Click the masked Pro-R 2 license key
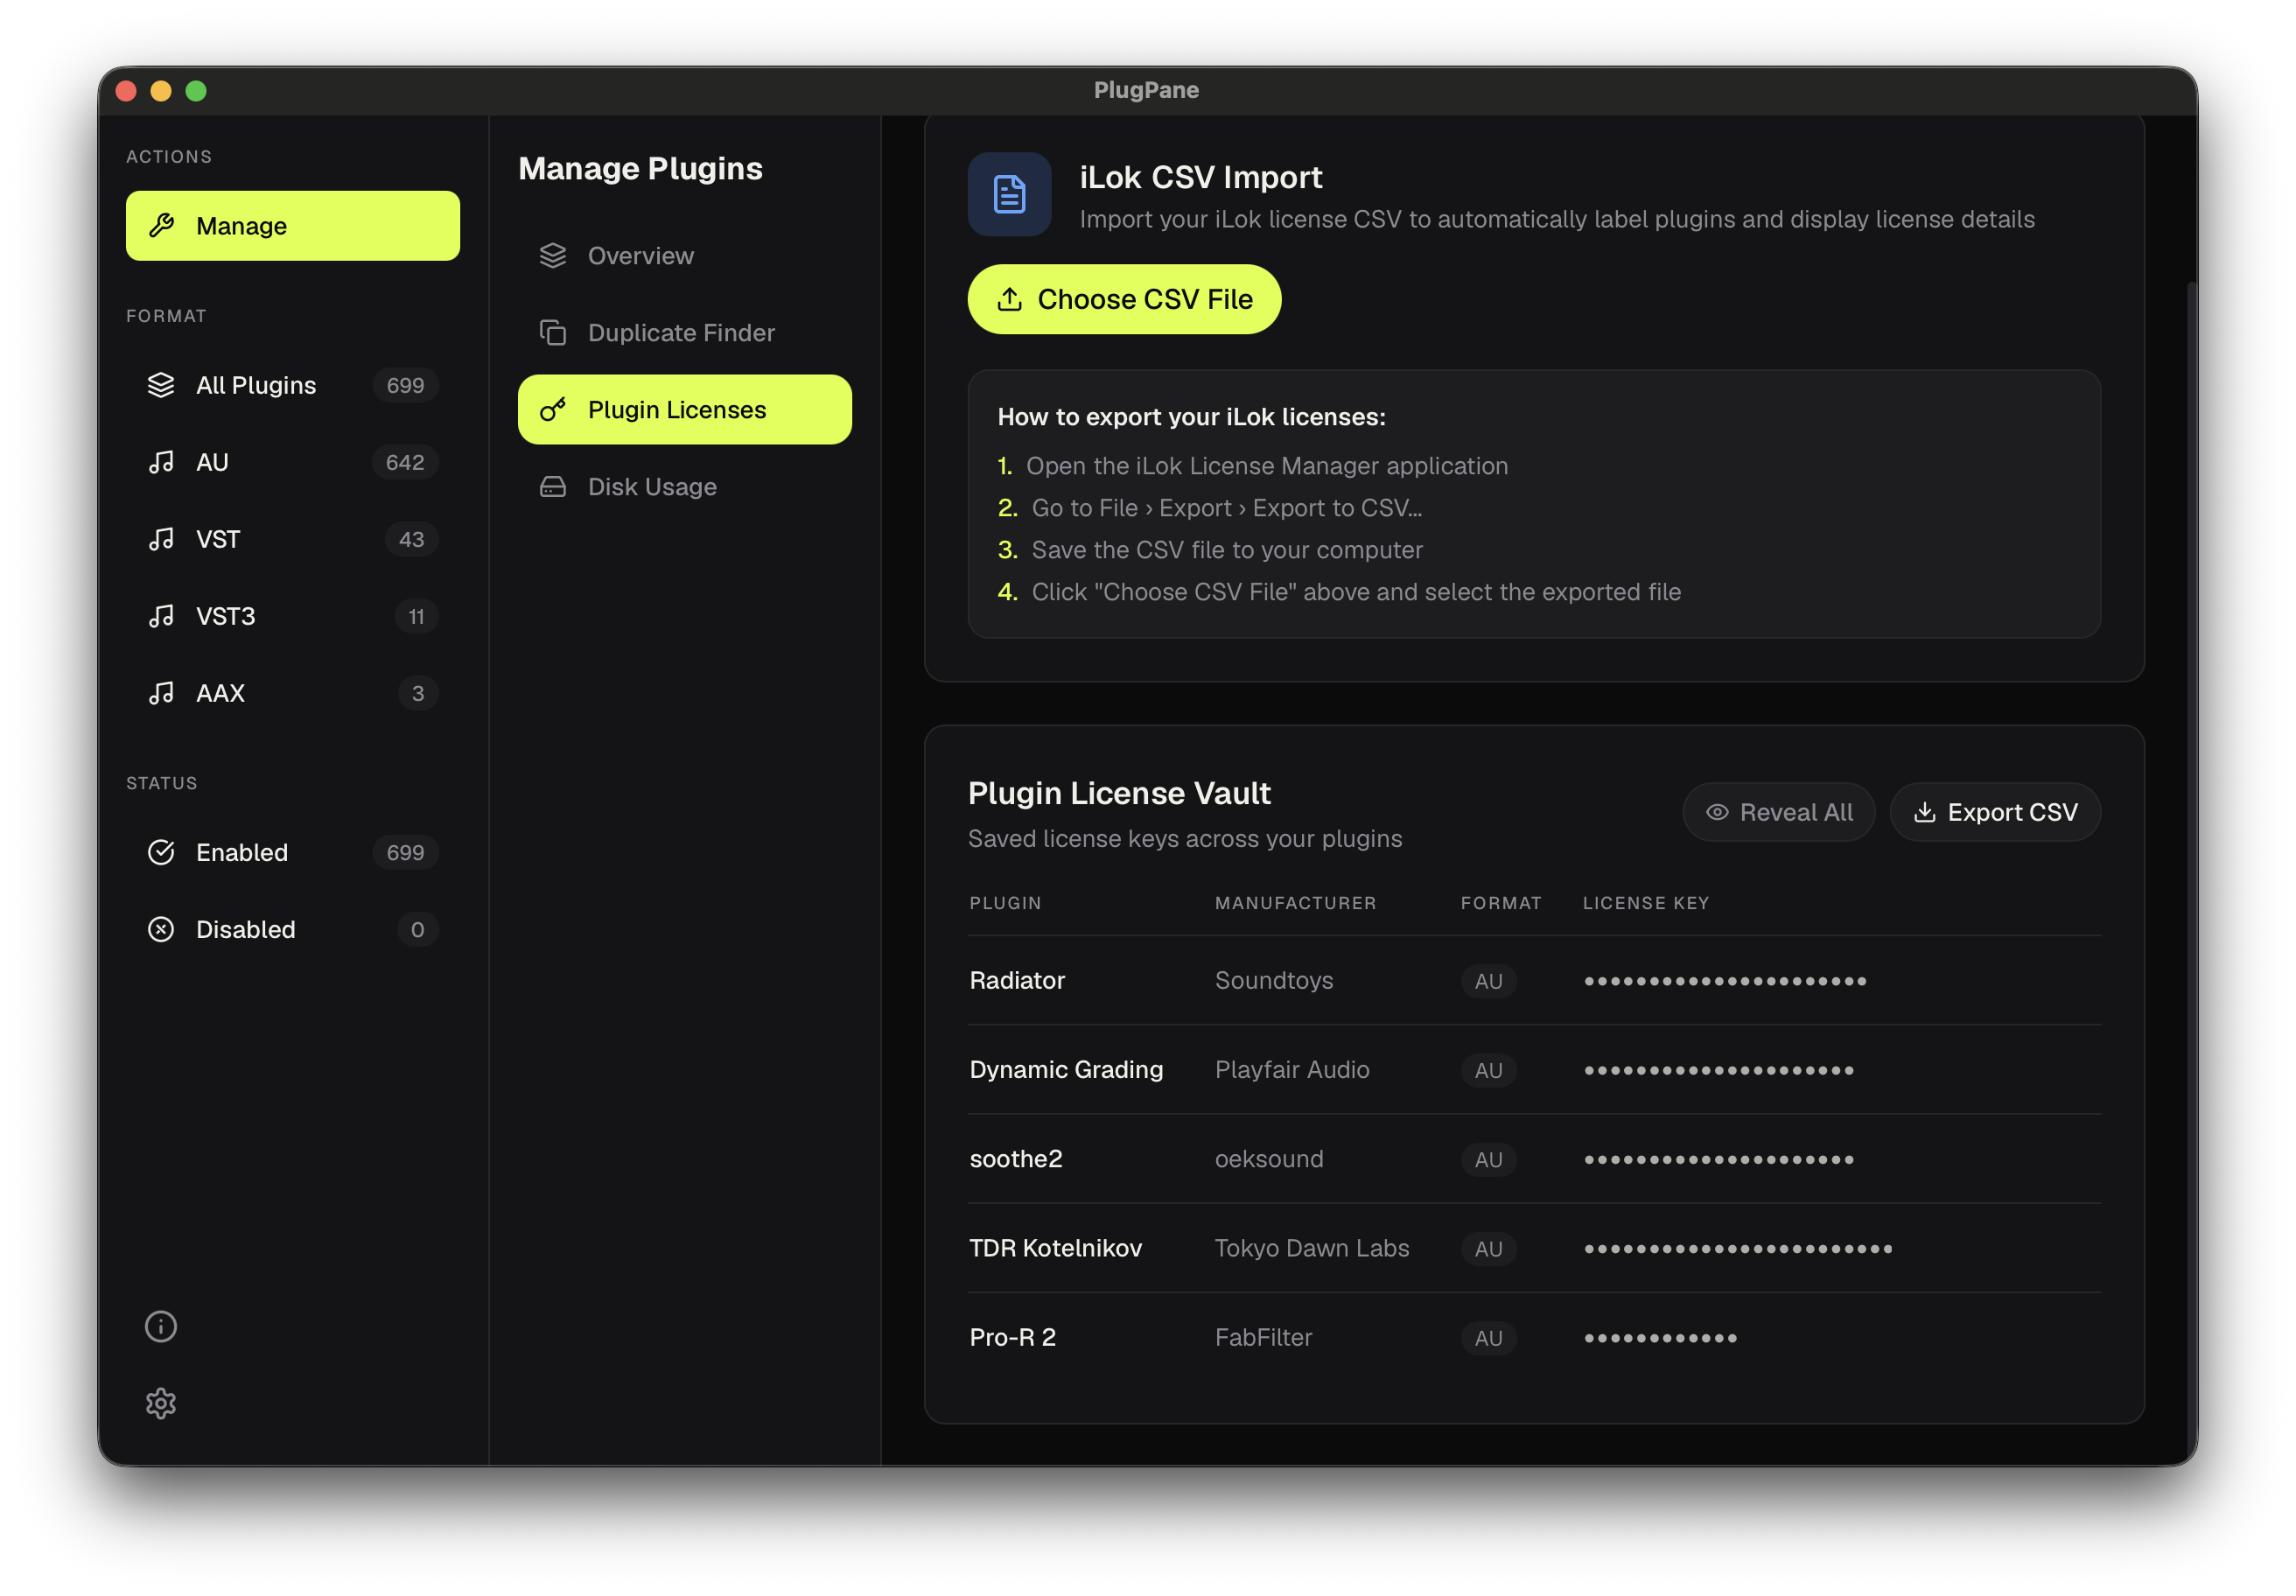 coord(1660,1337)
